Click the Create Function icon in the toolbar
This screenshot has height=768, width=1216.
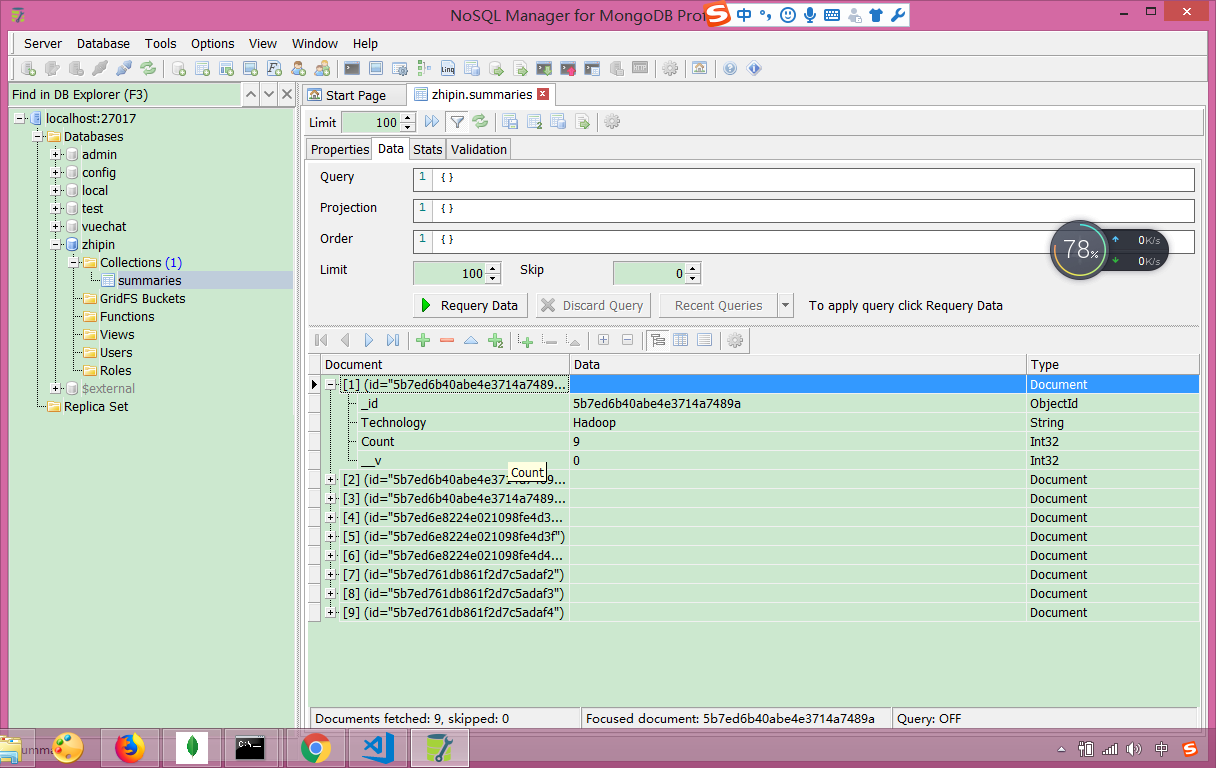tap(274, 68)
